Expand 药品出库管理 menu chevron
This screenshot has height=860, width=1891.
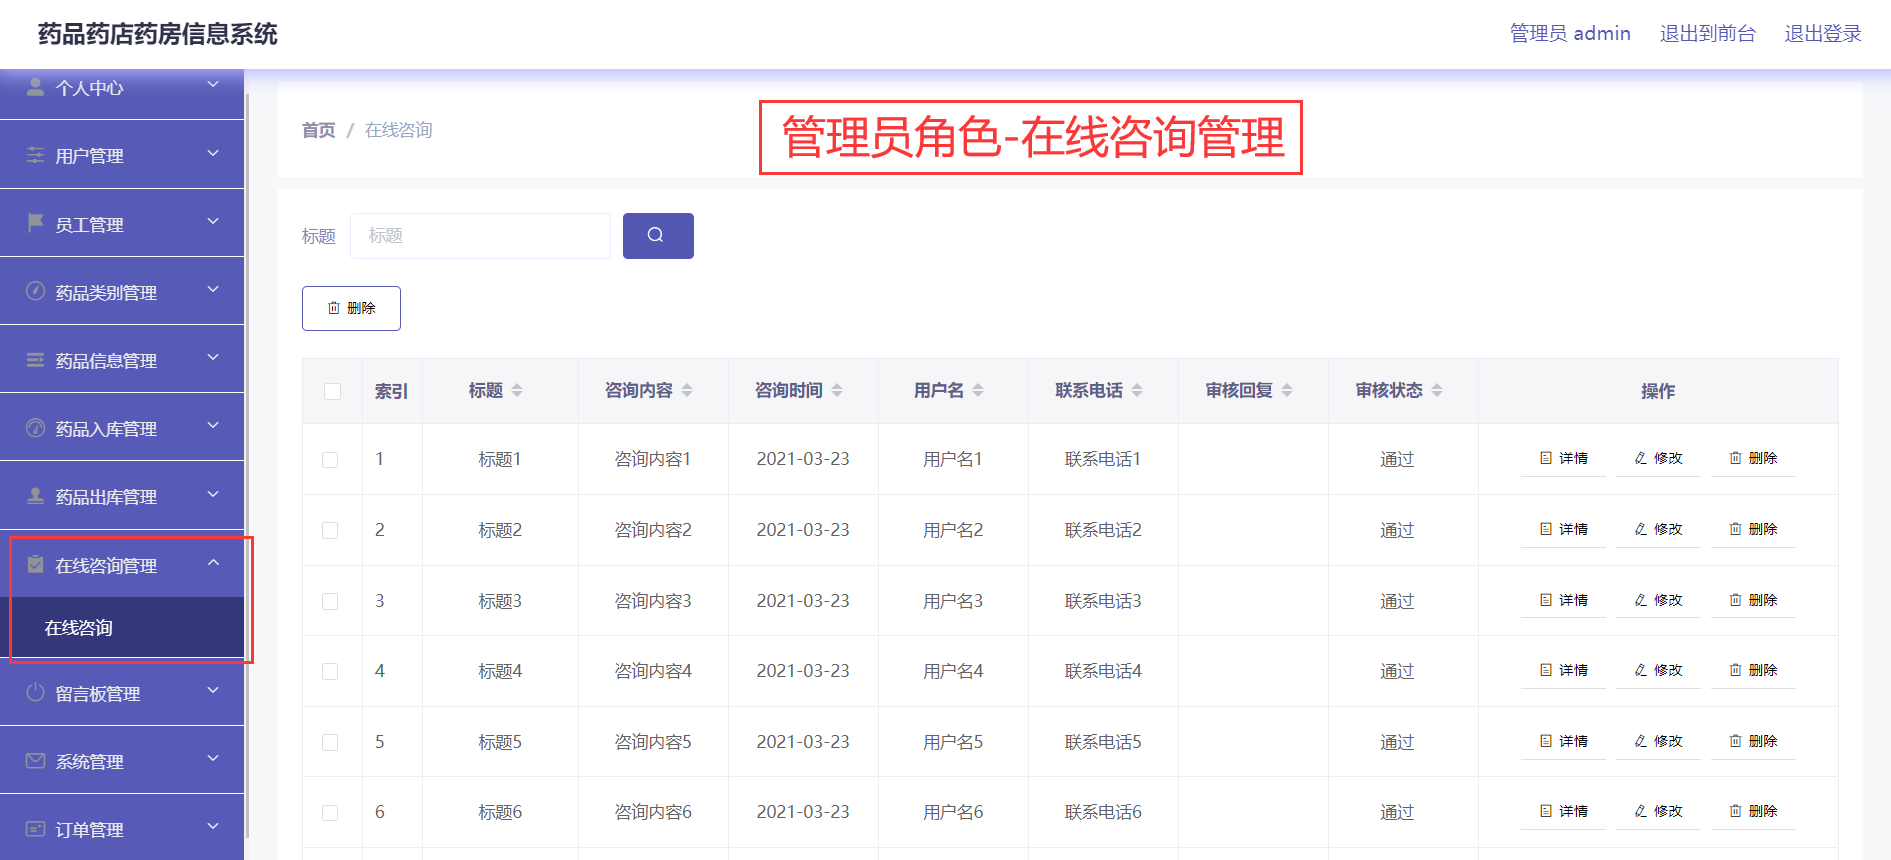point(213,494)
